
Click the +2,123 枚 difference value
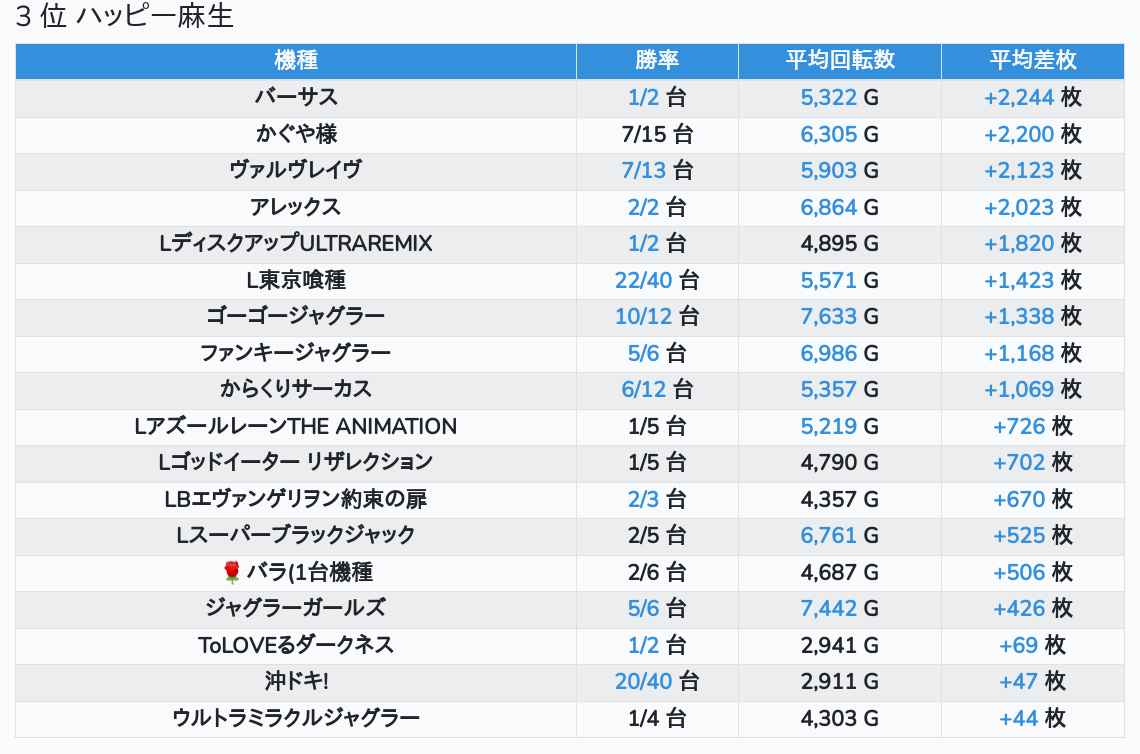click(x=1032, y=170)
